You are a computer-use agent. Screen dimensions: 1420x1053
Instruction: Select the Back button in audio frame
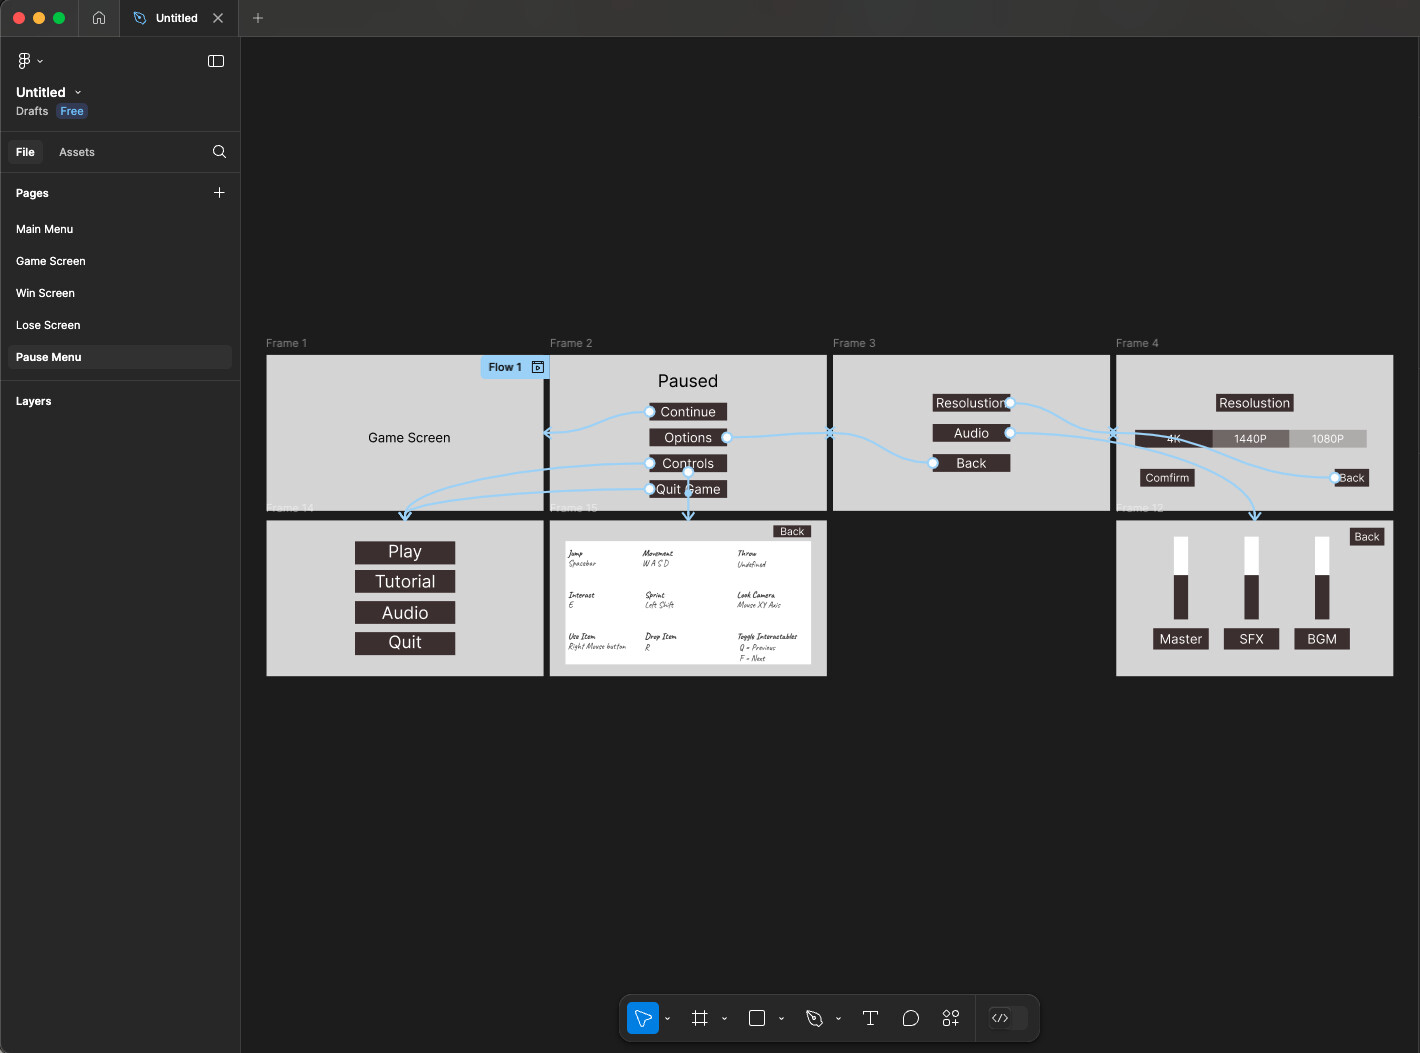pos(1367,537)
